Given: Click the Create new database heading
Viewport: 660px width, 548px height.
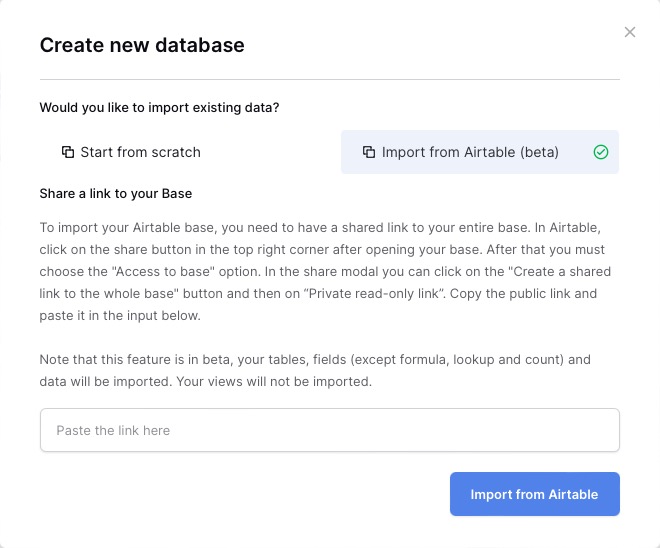Looking at the screenshot, I should point(142,45).
